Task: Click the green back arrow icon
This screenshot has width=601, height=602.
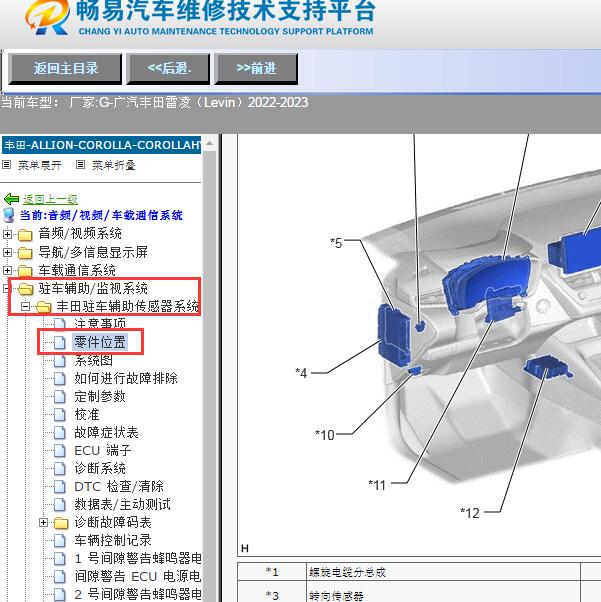Action: [x=11, y=198]
